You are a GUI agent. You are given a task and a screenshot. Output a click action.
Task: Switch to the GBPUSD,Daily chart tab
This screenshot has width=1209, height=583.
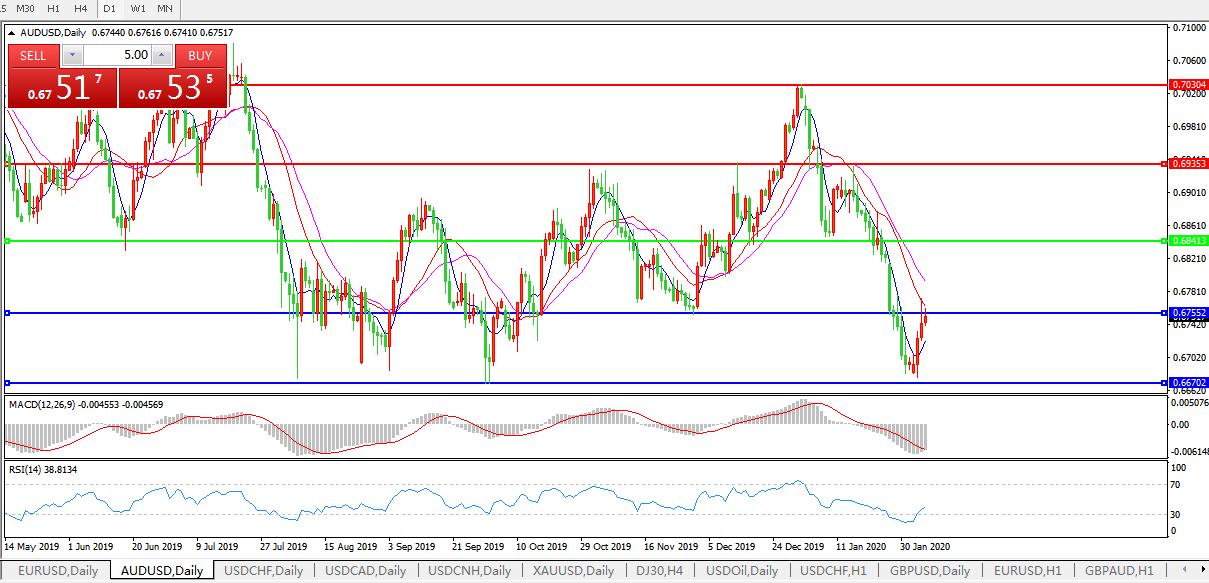click(930, 571)
